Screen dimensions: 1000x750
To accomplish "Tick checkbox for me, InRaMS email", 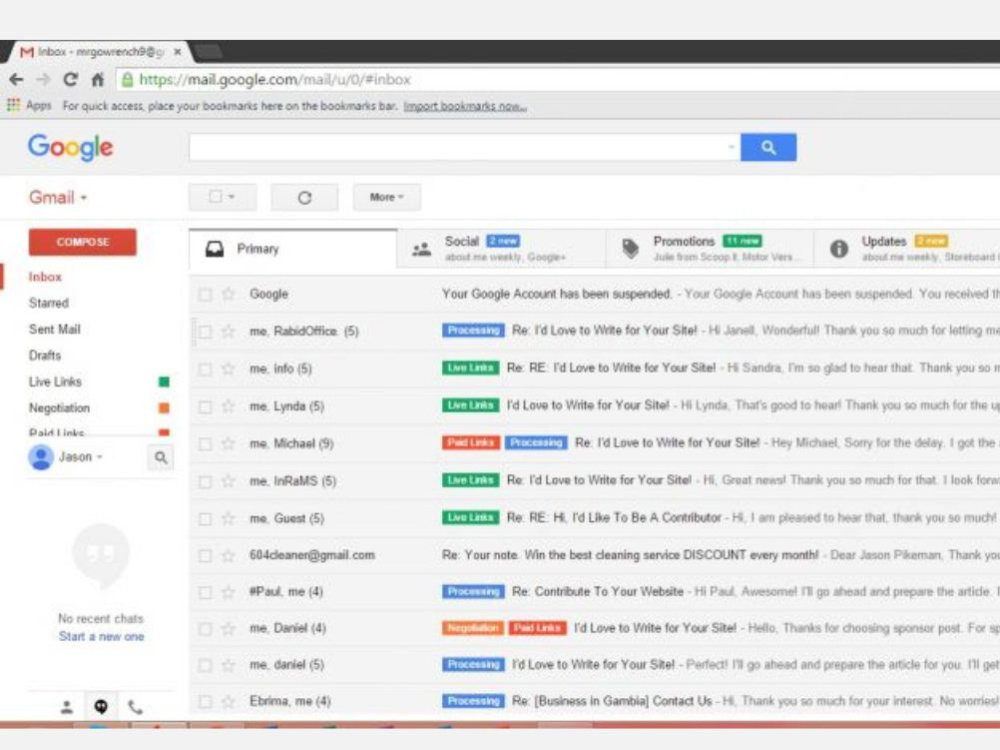I will (205, 482).
